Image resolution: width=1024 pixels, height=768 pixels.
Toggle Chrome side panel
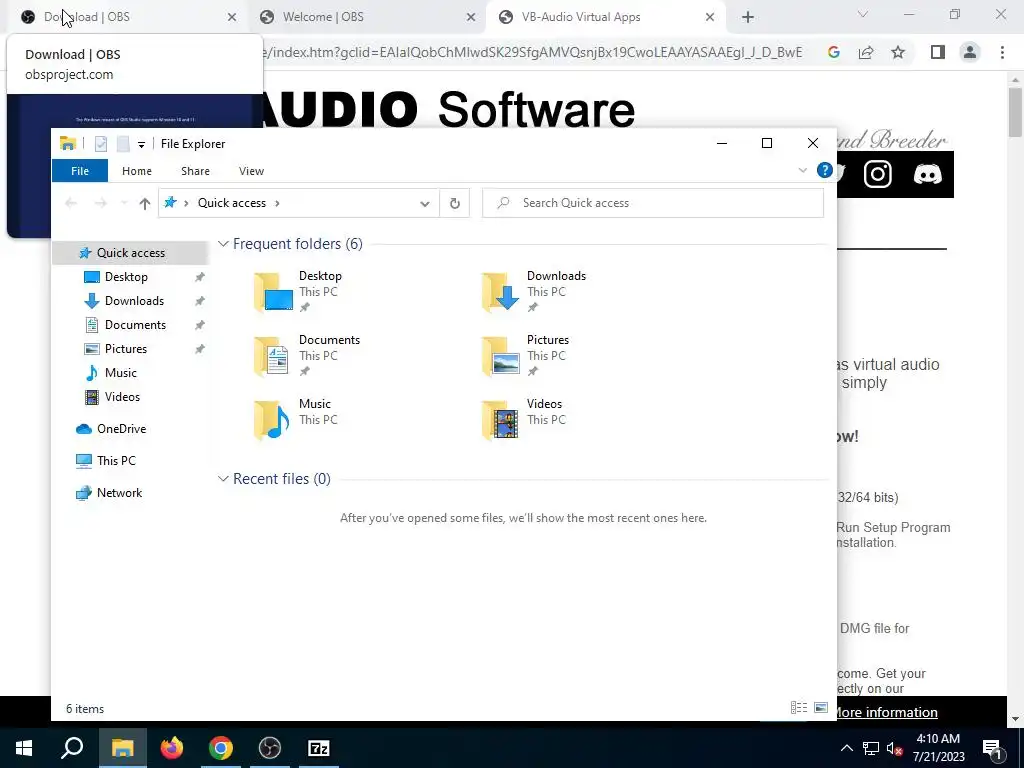(938, 52)
